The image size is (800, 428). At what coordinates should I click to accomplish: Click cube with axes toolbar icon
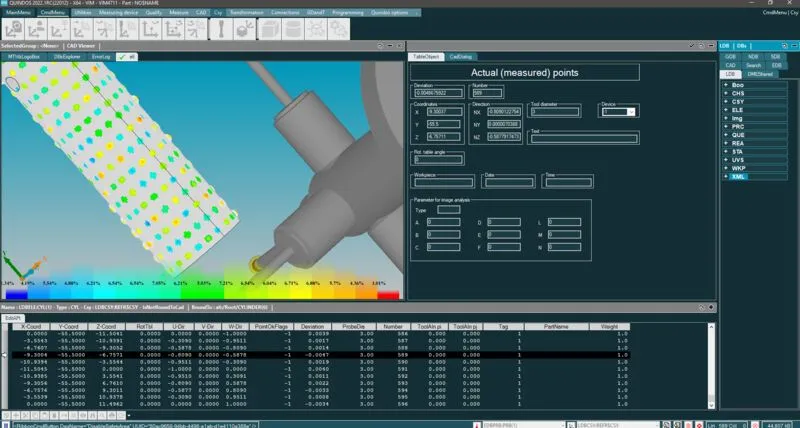pyautogui.click(x=244, y=29)
